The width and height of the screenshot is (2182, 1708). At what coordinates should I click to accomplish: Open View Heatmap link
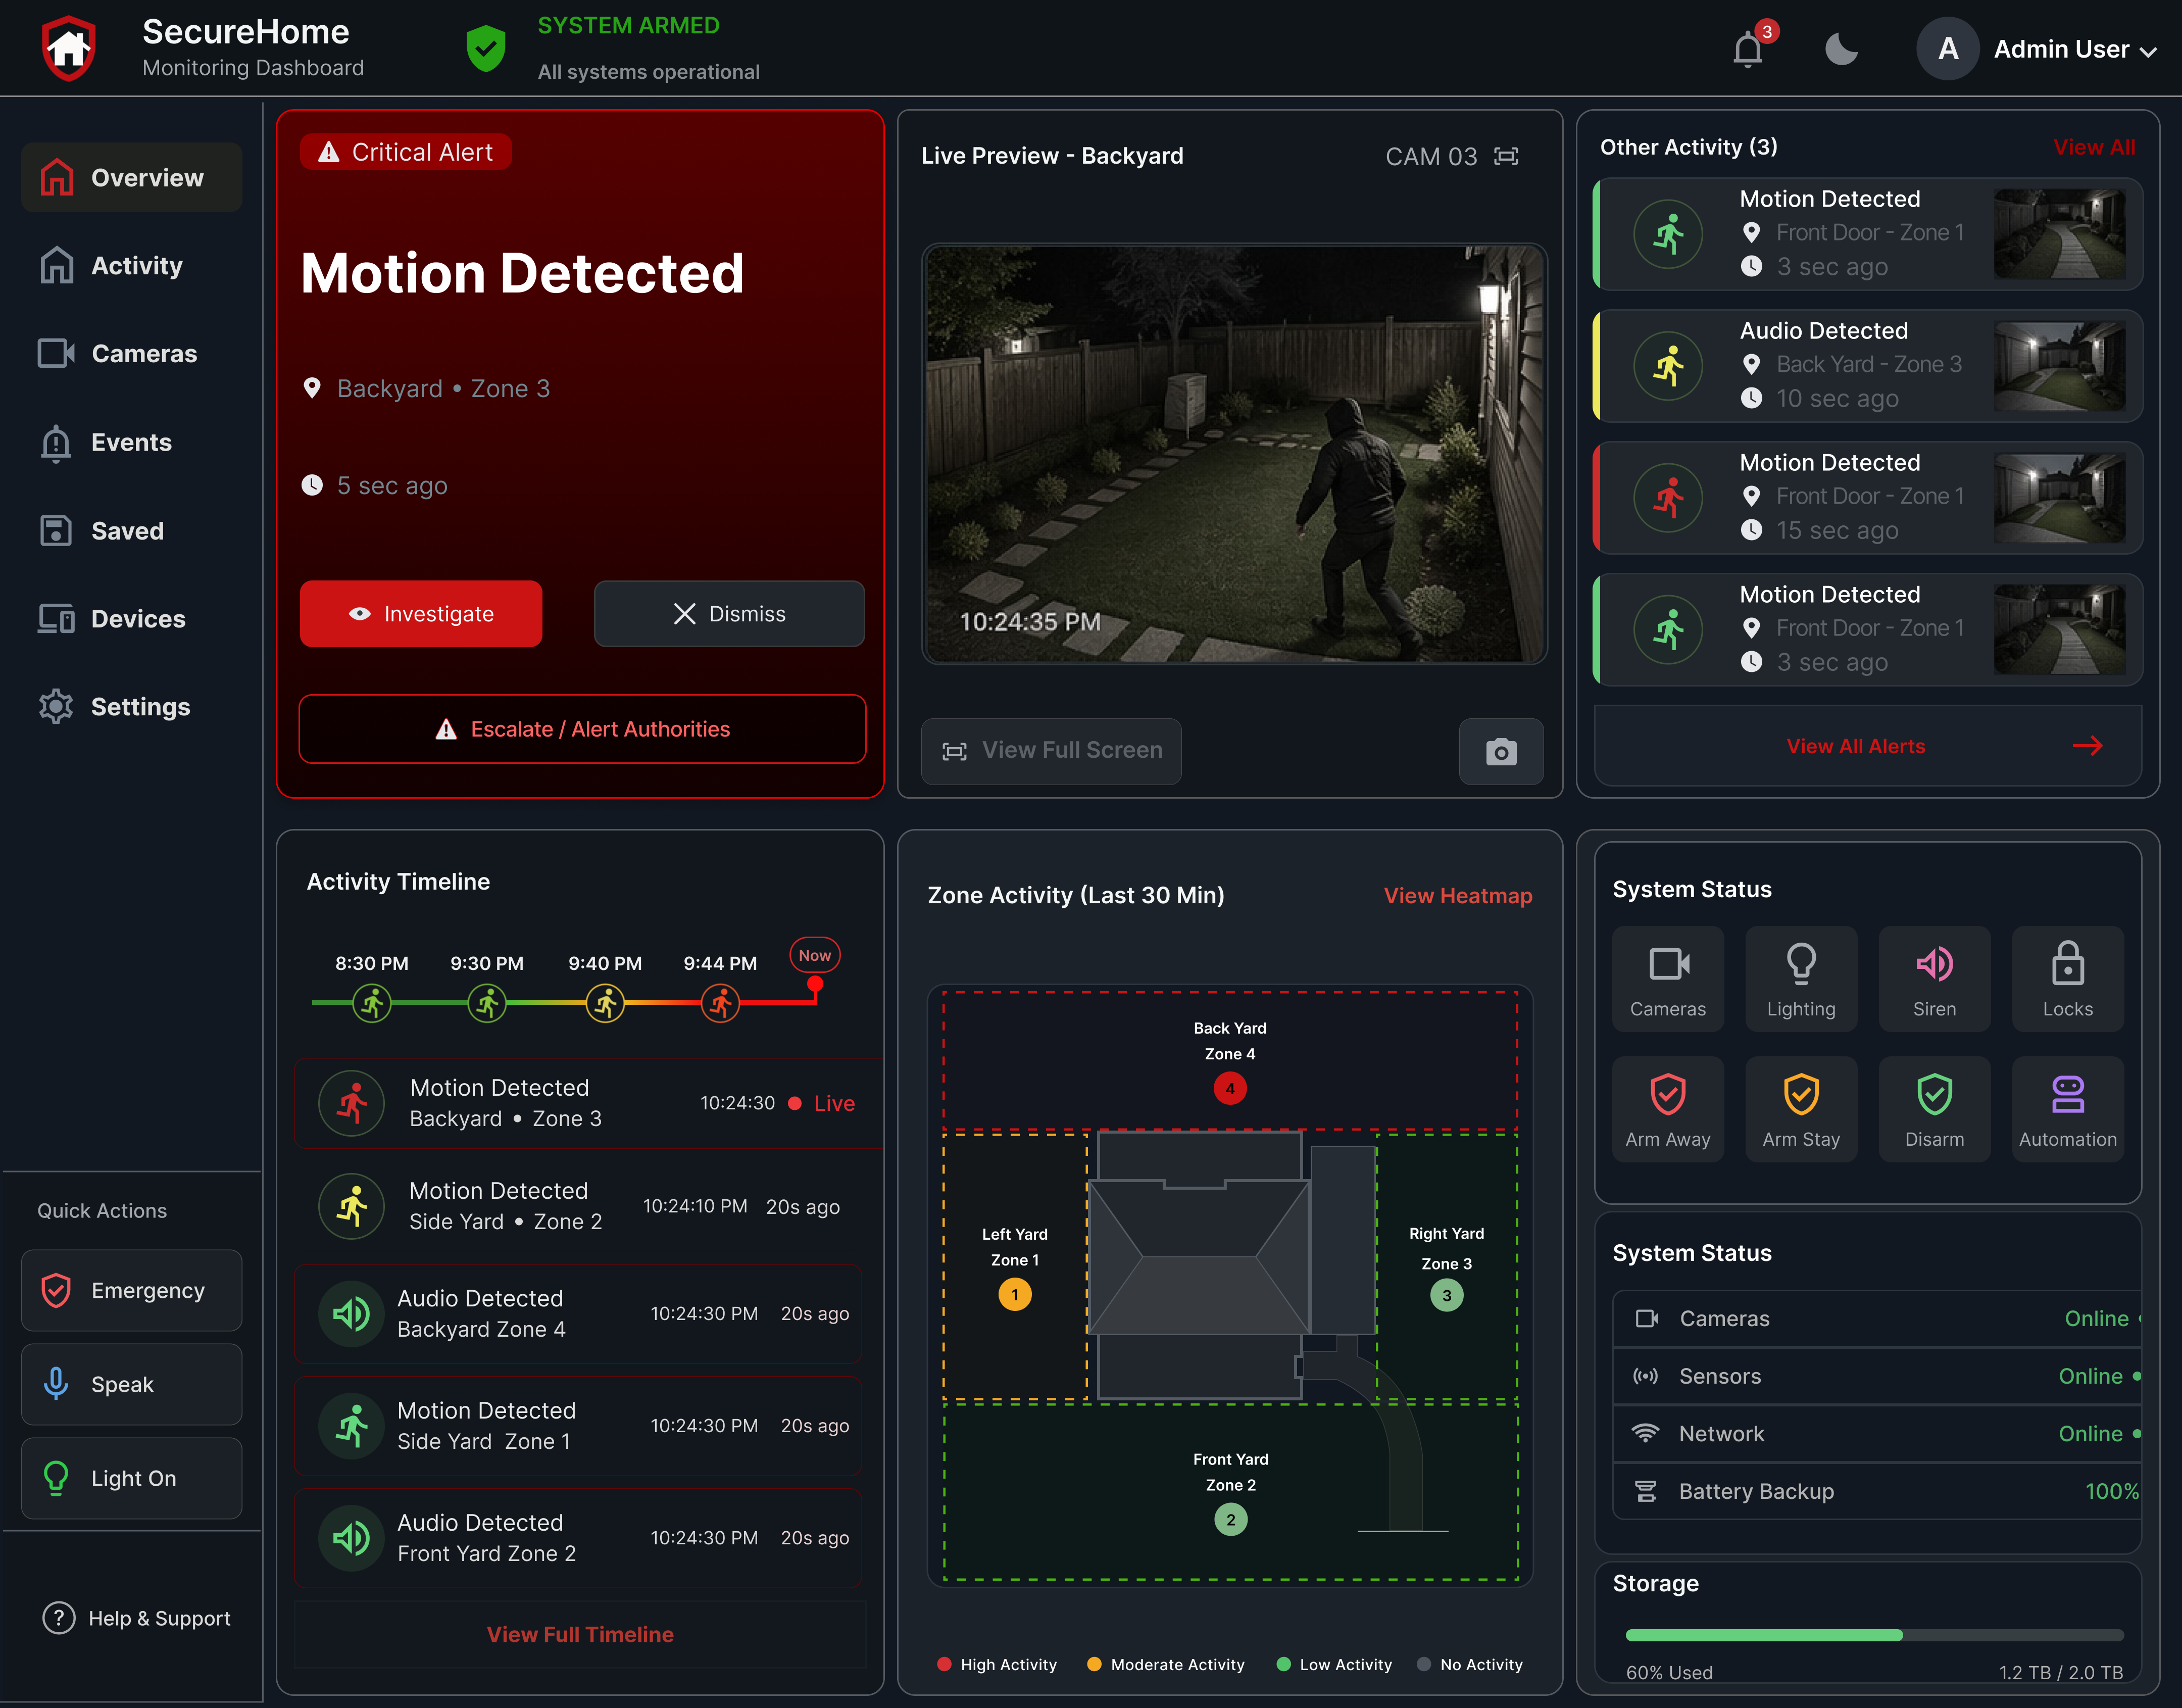(1458, 896)
